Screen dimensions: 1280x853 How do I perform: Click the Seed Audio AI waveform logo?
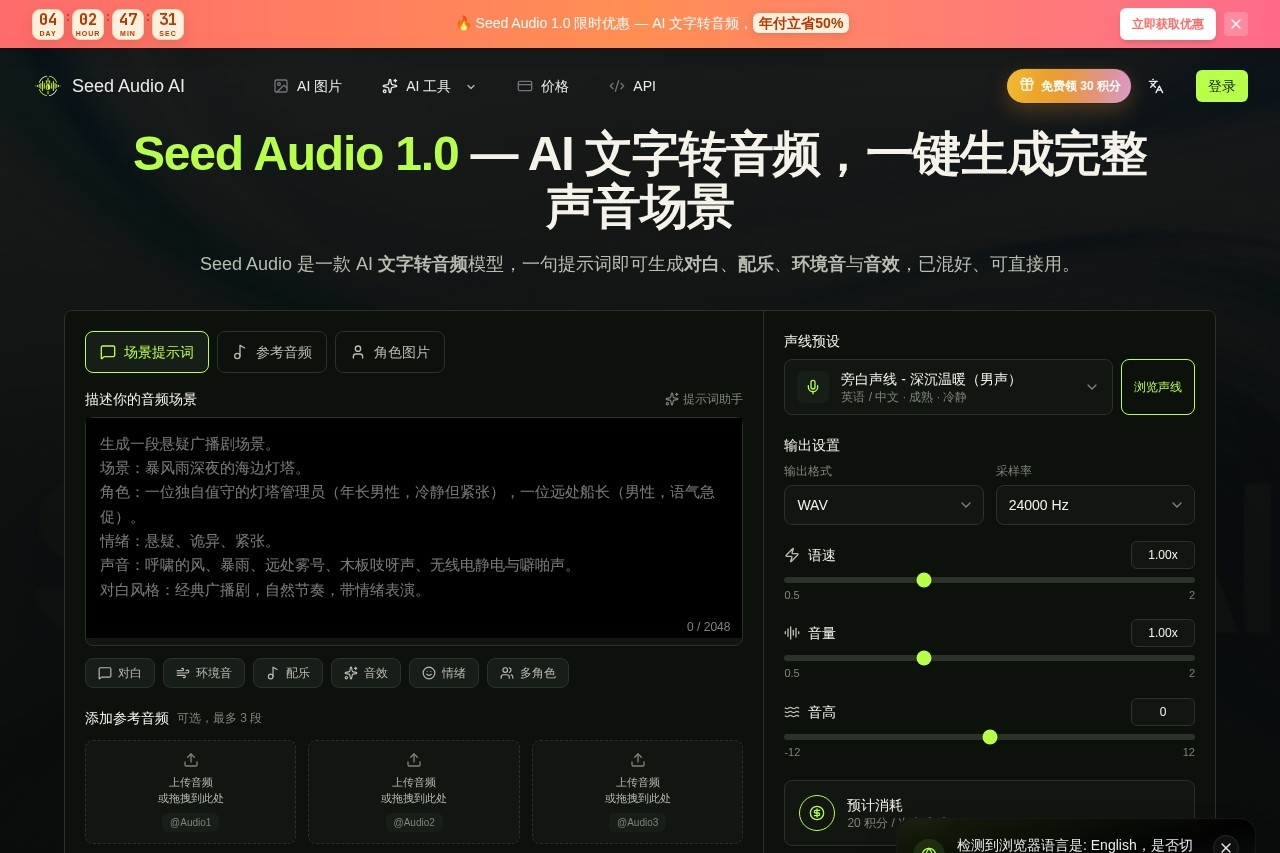[x=48, y=86]
